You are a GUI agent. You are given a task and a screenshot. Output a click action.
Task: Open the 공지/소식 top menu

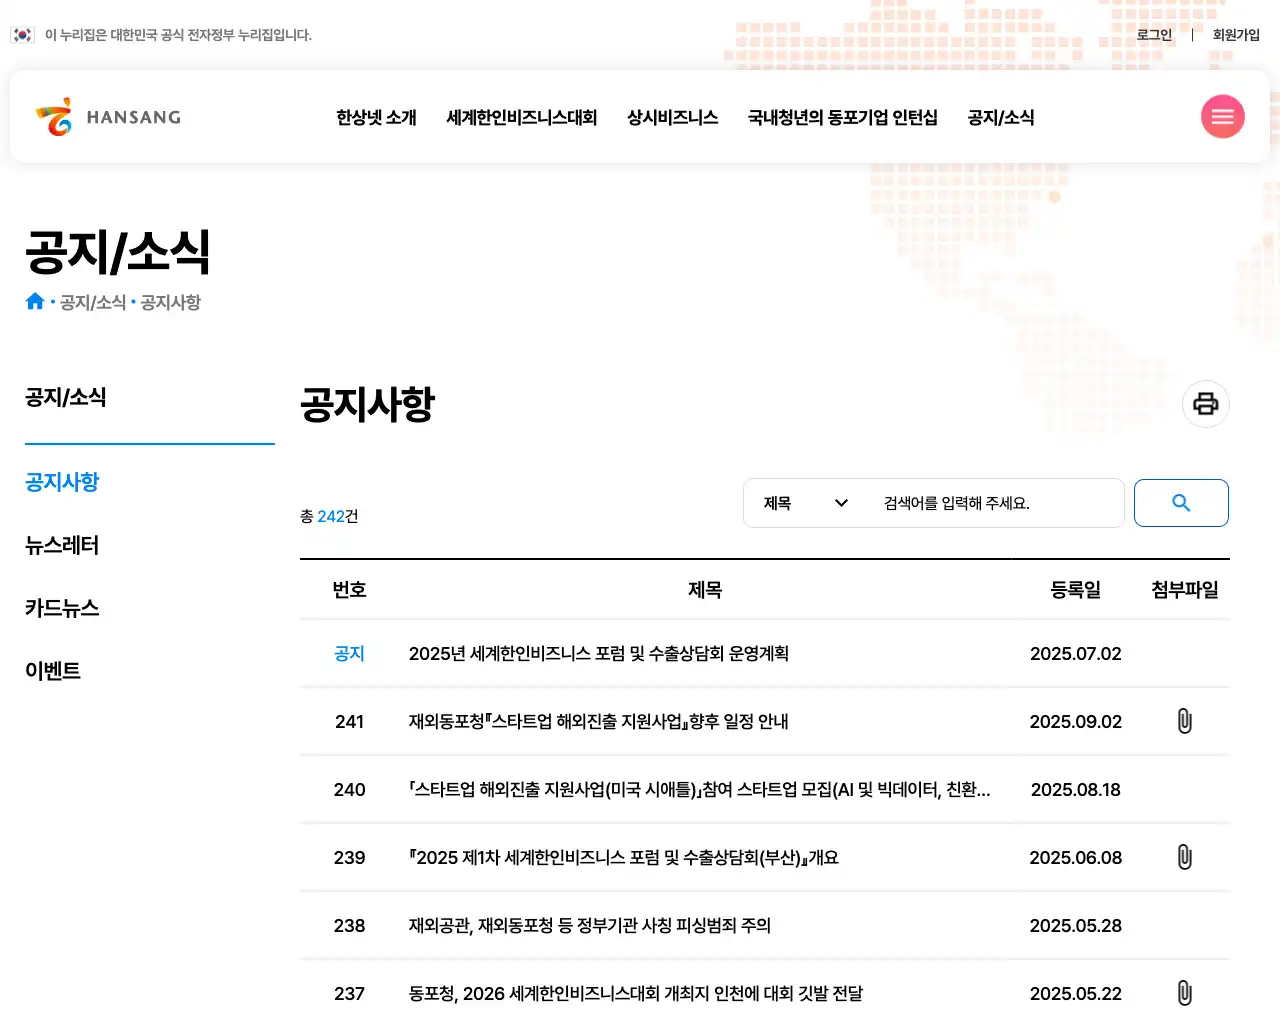(1001, 117)
